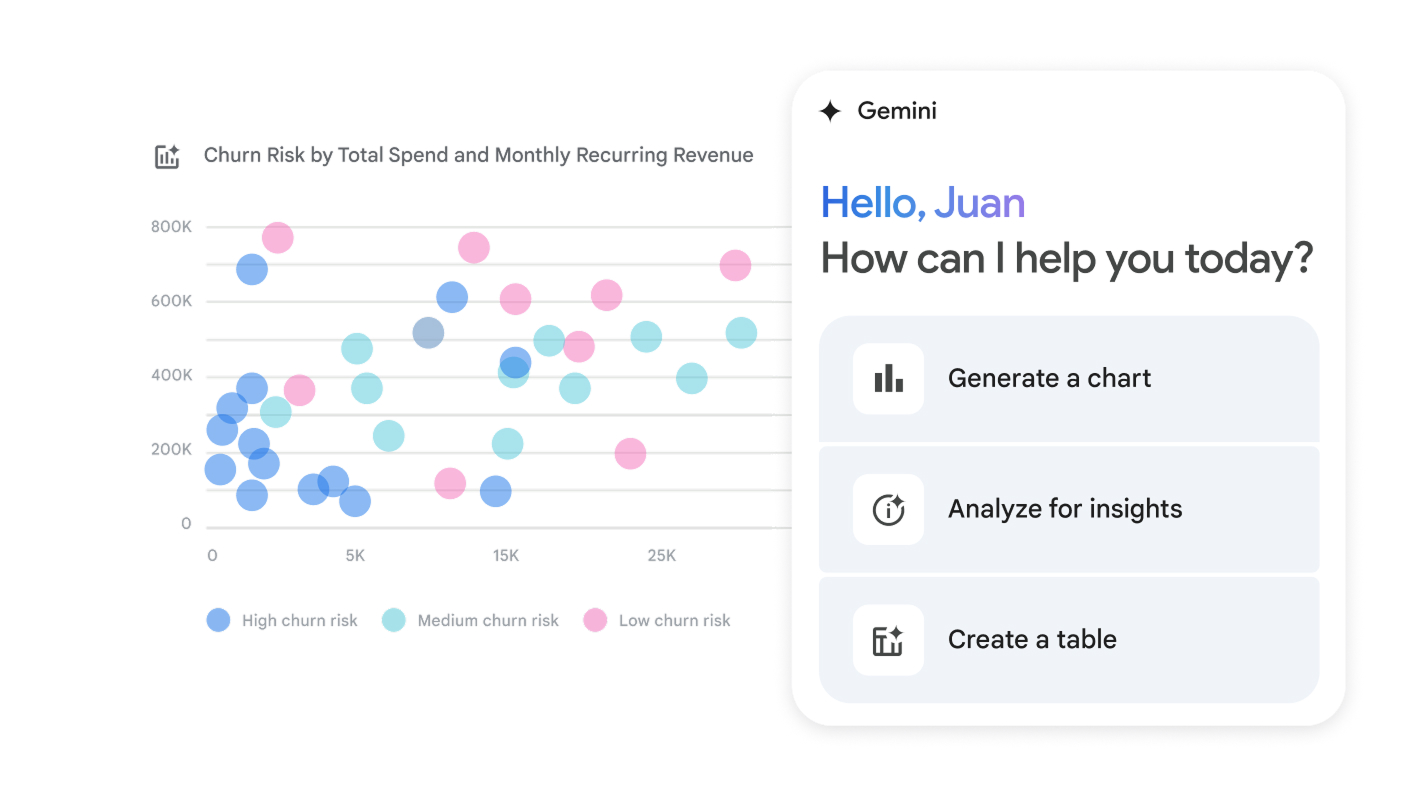Click the Hello, Juan greeting
This screenshot has width=1416, height=796.
(922, 203)
